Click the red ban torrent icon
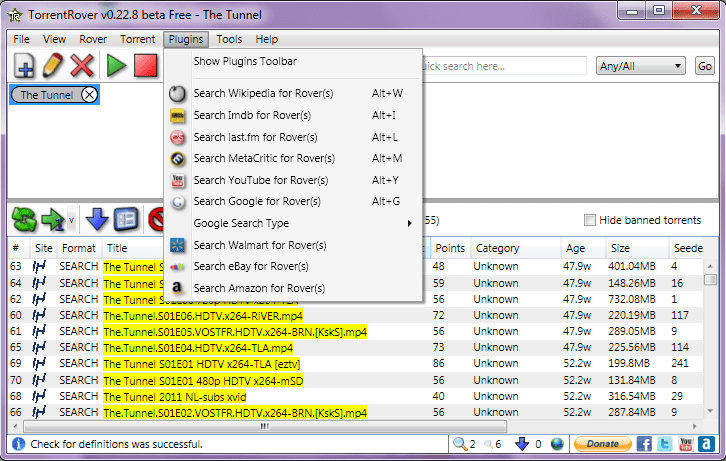Screen dimensions: 726x461 coord(156,219)
